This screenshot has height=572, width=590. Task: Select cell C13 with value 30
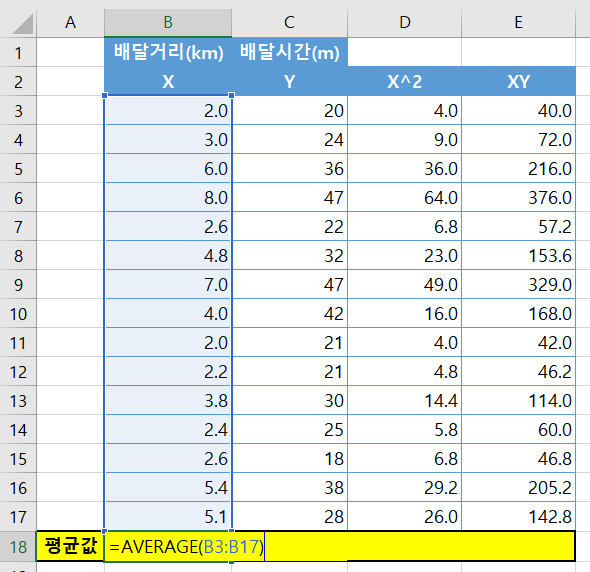(x=289, y=400)
